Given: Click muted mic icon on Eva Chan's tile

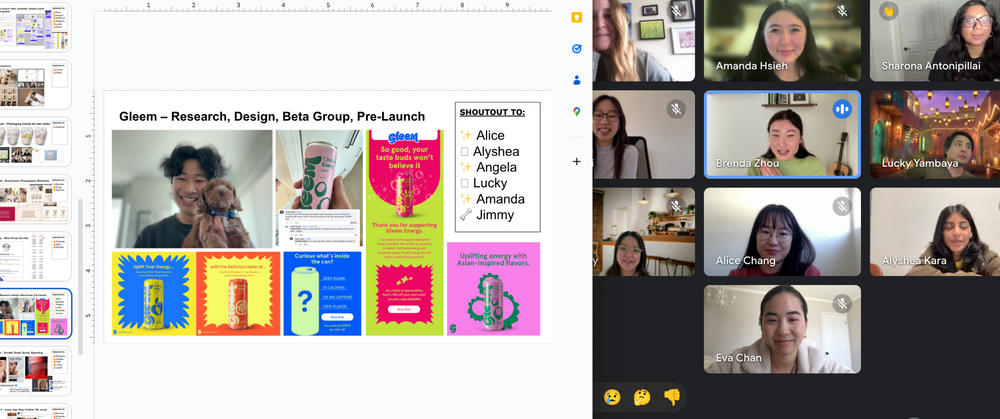Looking at the screenshot, I should [842, 304].
